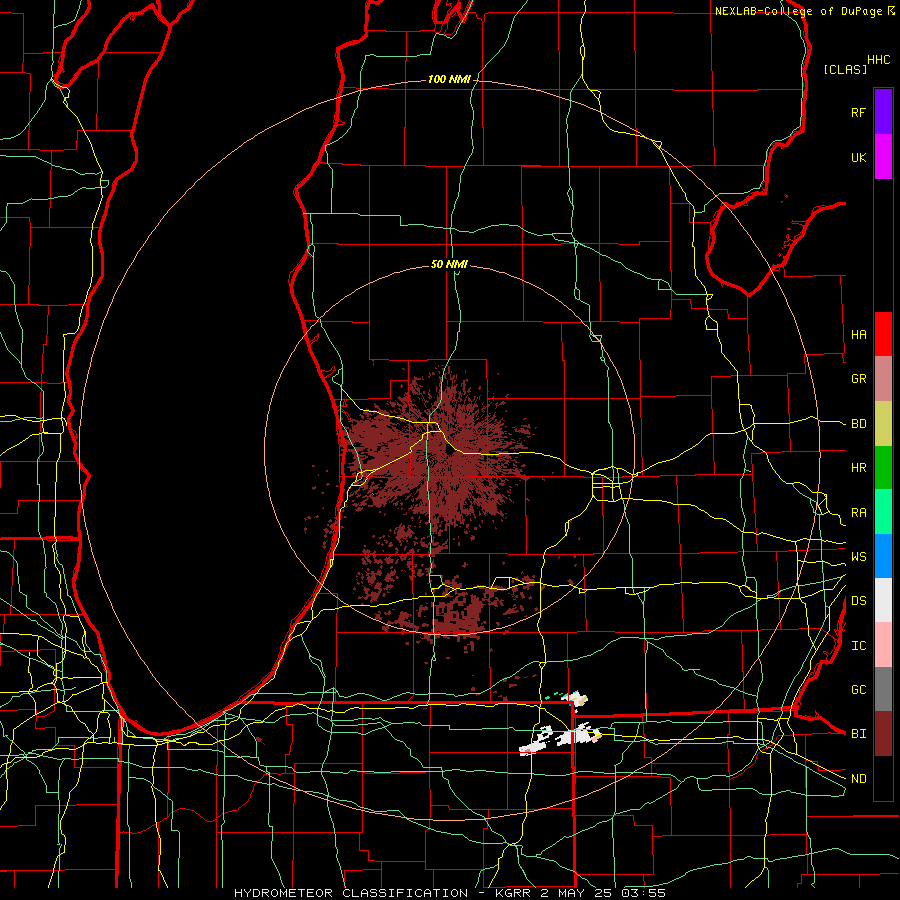This screenshot has height=900, width=900.
Task: Click the RA light green legend swatch
Action: 883,511
